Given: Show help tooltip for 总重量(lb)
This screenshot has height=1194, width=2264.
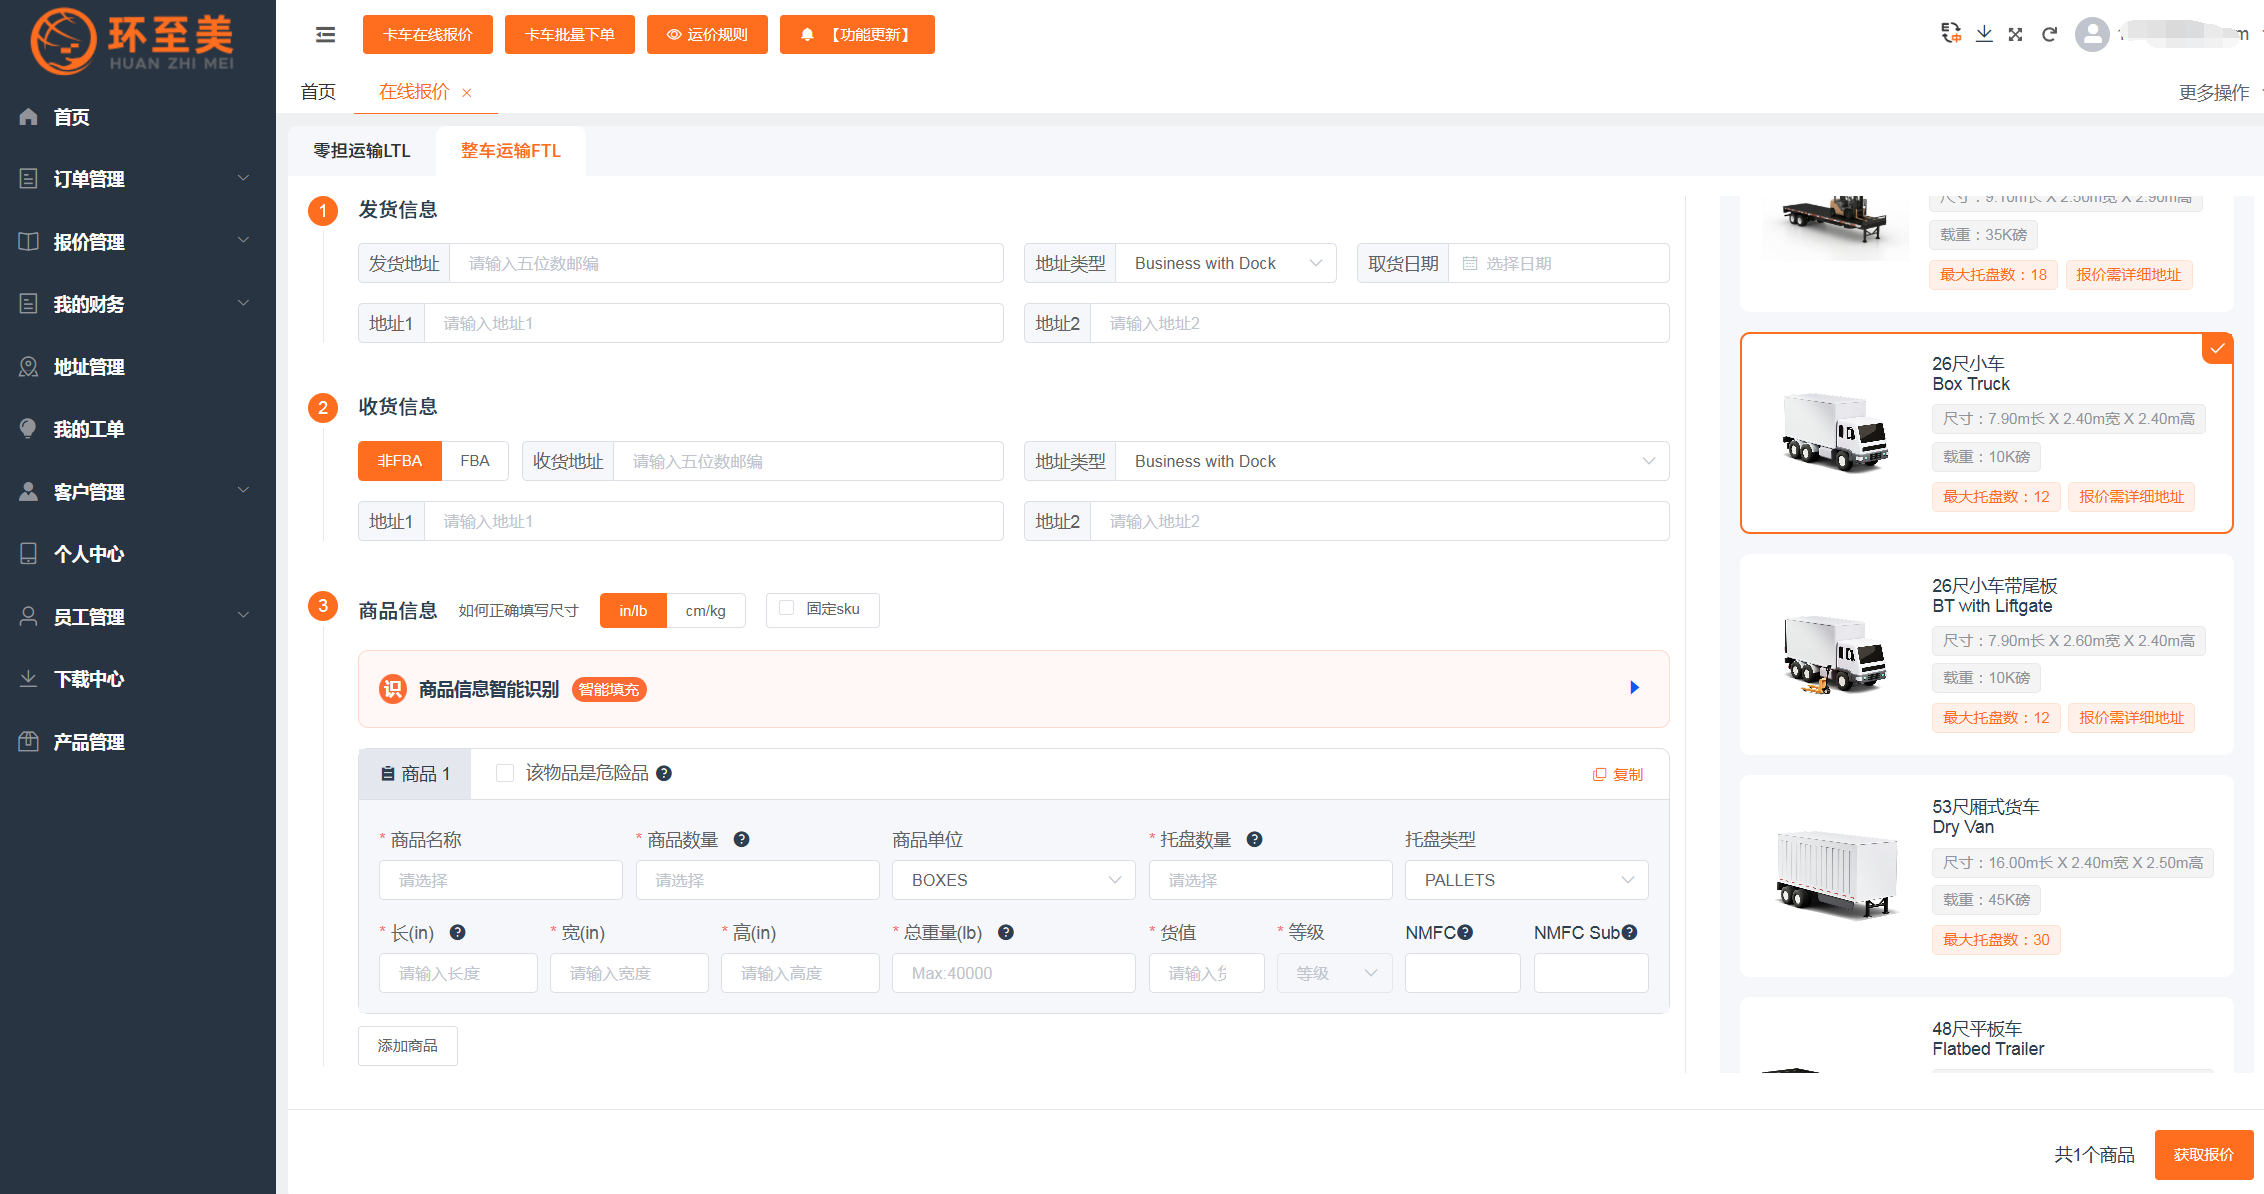Looking at the screenshot, I should coord(1006,932).
